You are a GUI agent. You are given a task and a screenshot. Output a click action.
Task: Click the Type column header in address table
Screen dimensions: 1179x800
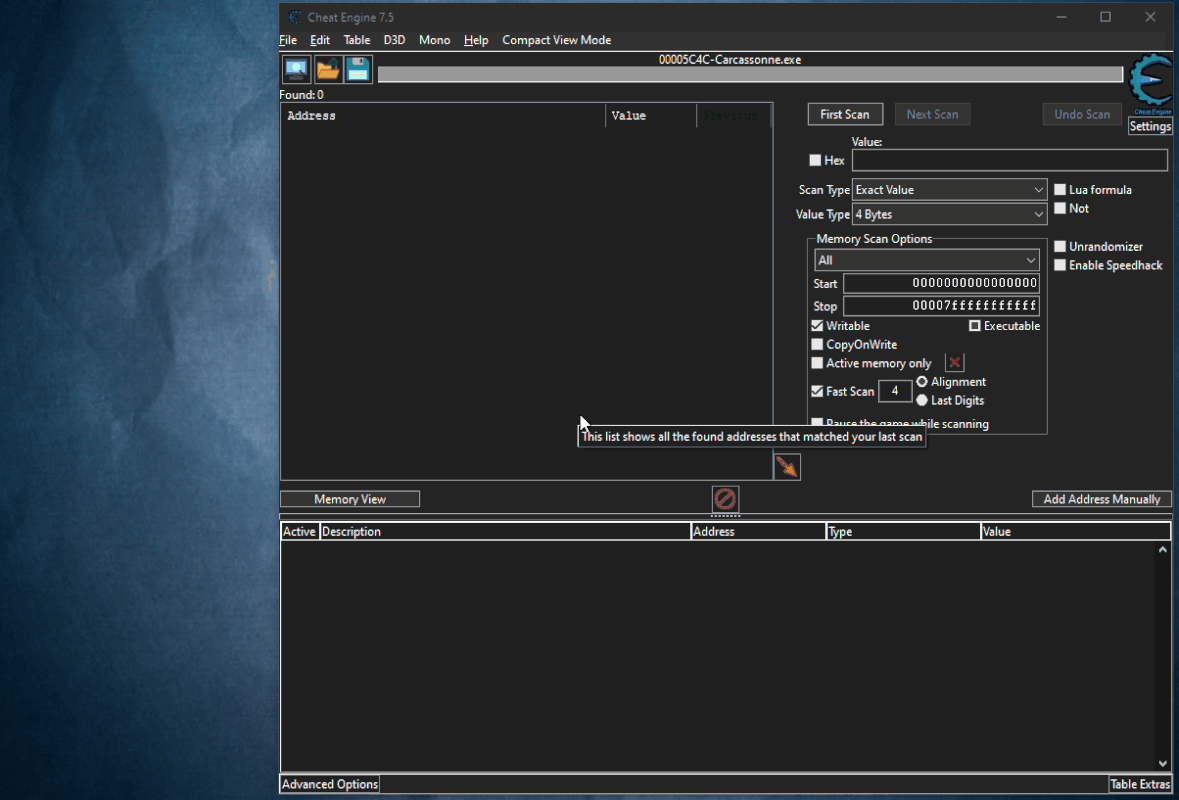click(x=903, y=532)
